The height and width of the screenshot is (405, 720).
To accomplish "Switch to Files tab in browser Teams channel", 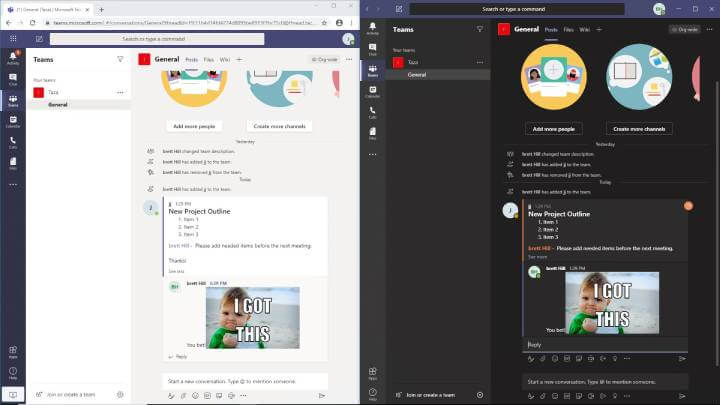I will click(208, 60).
